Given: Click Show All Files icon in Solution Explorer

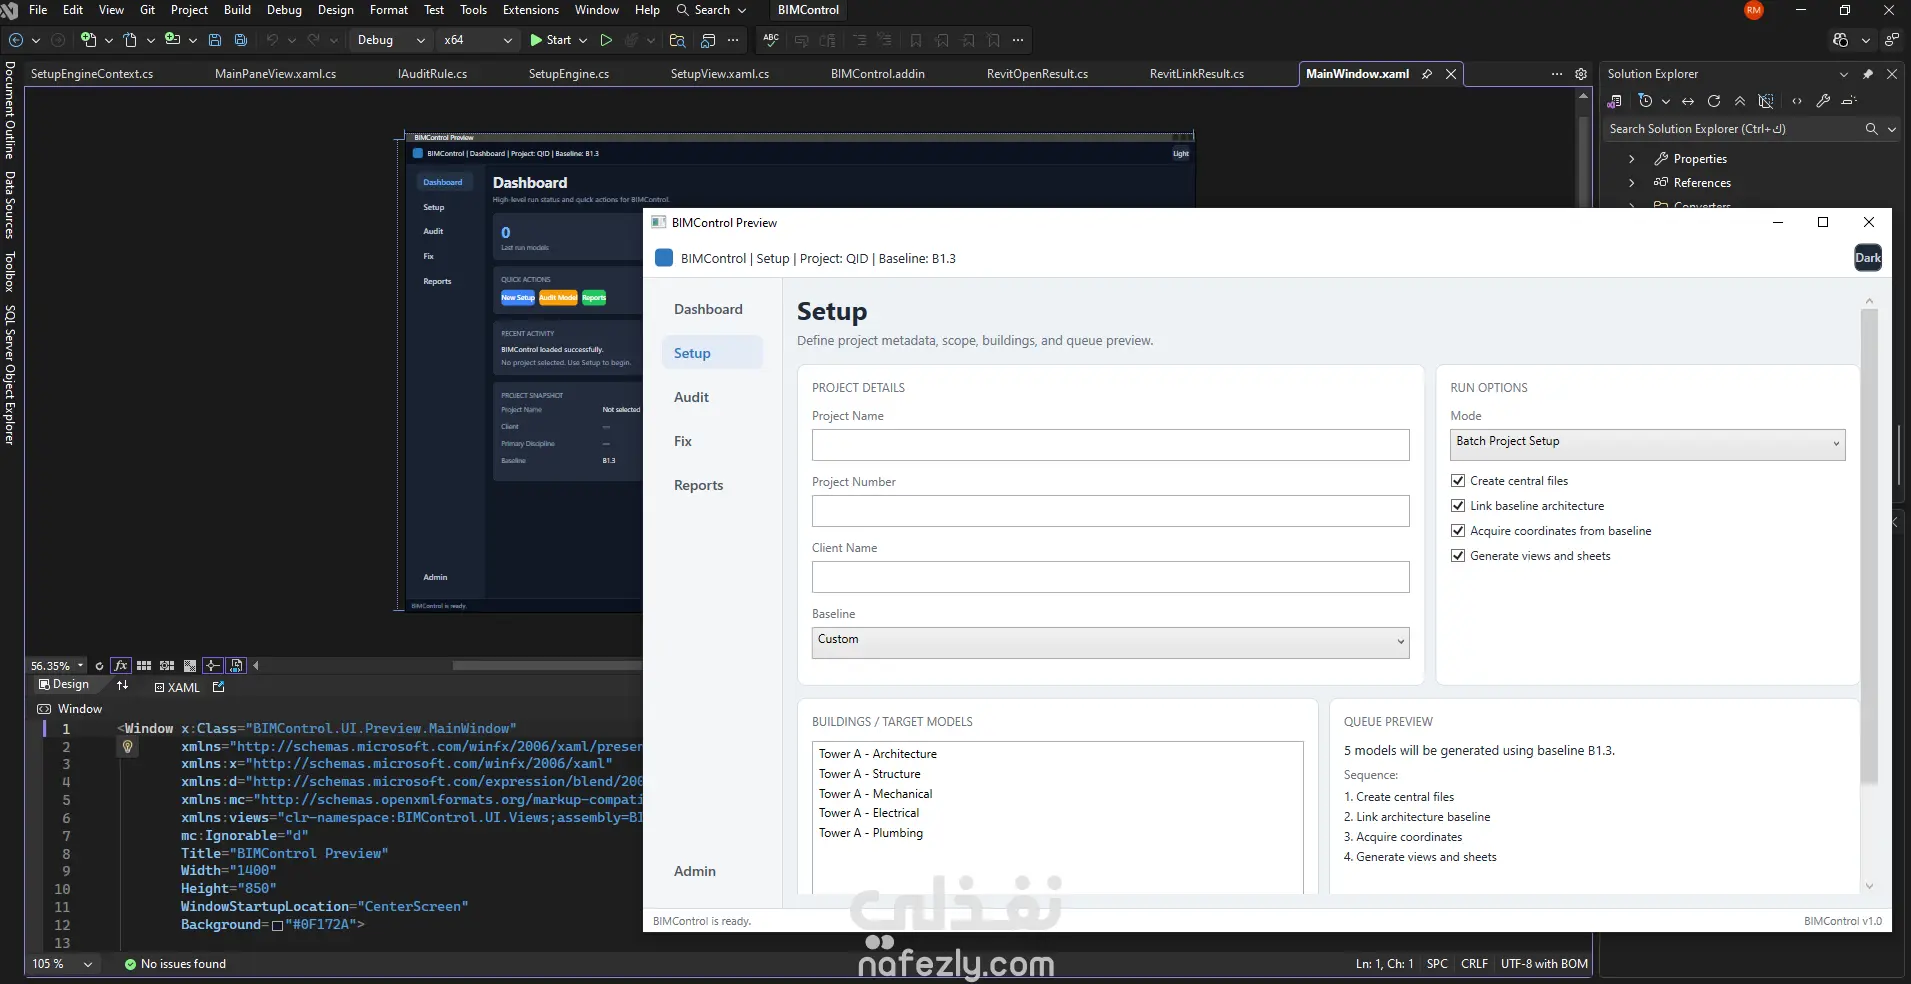Looking at the screenshot, I should 1766,101.
